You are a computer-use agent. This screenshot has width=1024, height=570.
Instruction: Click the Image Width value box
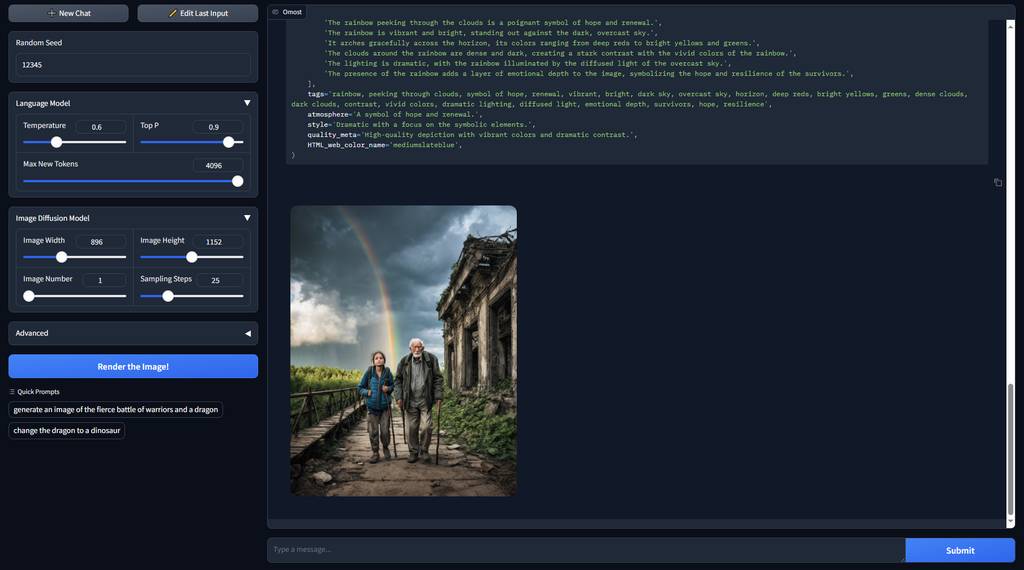pos(101,242)
